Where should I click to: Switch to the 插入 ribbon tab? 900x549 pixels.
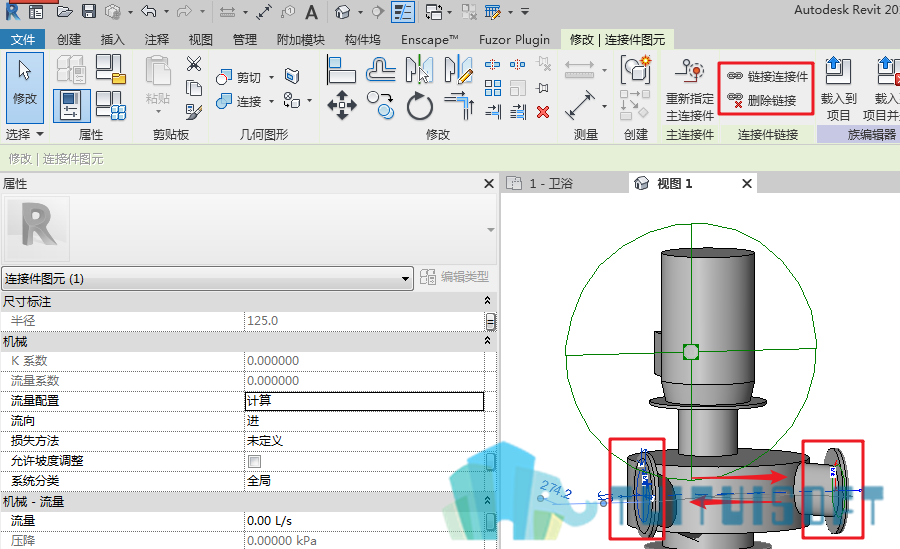[112, 40]
